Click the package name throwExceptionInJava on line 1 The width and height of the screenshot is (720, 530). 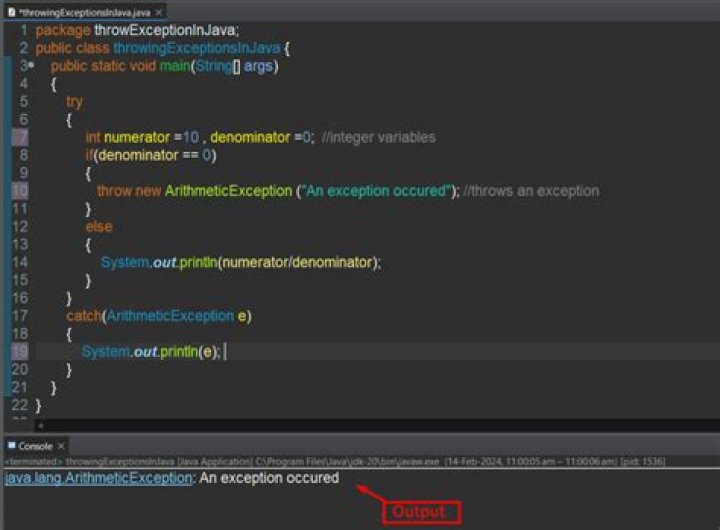(x=165, y=30)
